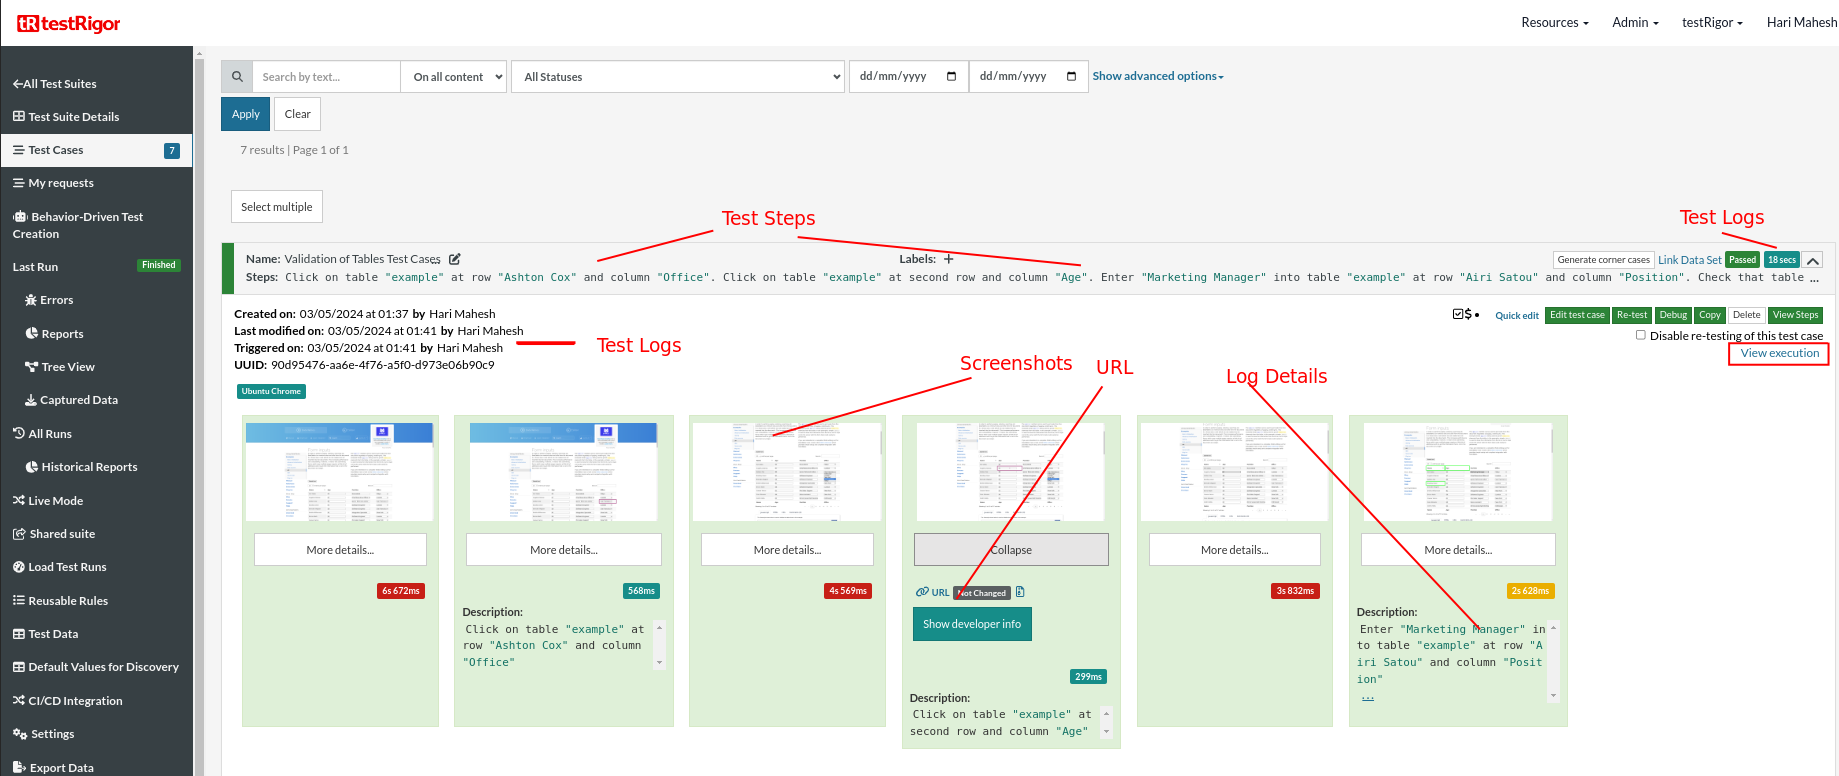Viewport: 1839px width, 776px height.
Task: Open Historical Reports in the sidebar
Action: 89,467
